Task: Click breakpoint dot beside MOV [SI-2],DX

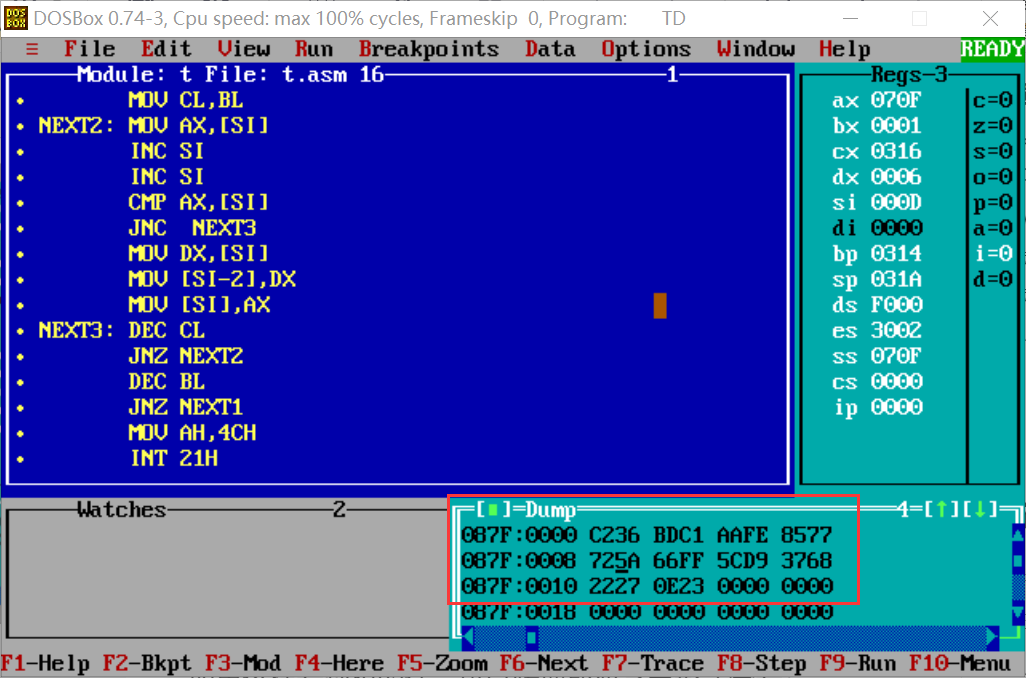Action: [20, 279]
